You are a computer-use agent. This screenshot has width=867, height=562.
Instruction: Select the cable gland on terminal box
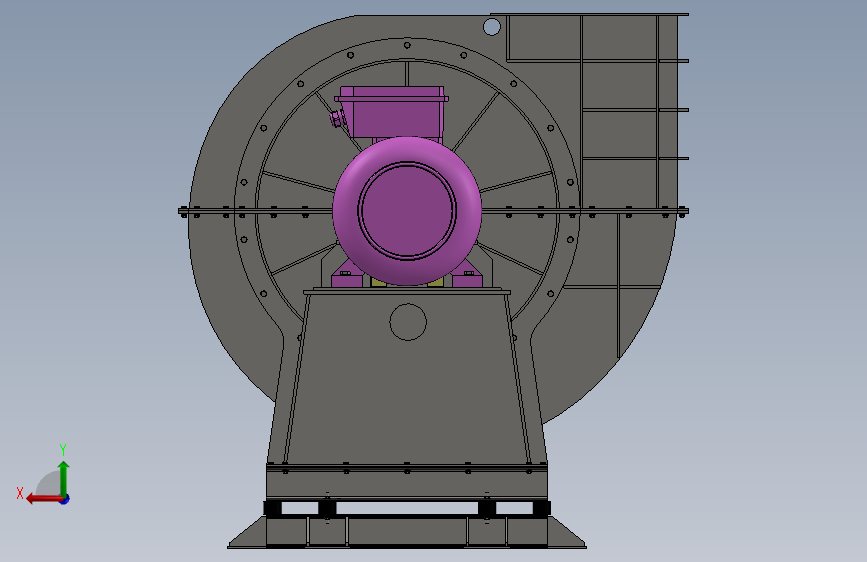tap(337, 118)
